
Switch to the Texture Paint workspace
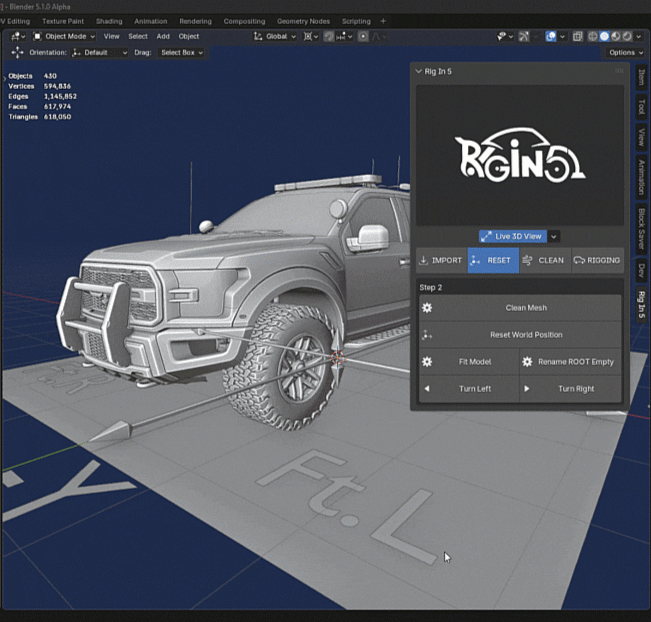[x=63, y=21]
